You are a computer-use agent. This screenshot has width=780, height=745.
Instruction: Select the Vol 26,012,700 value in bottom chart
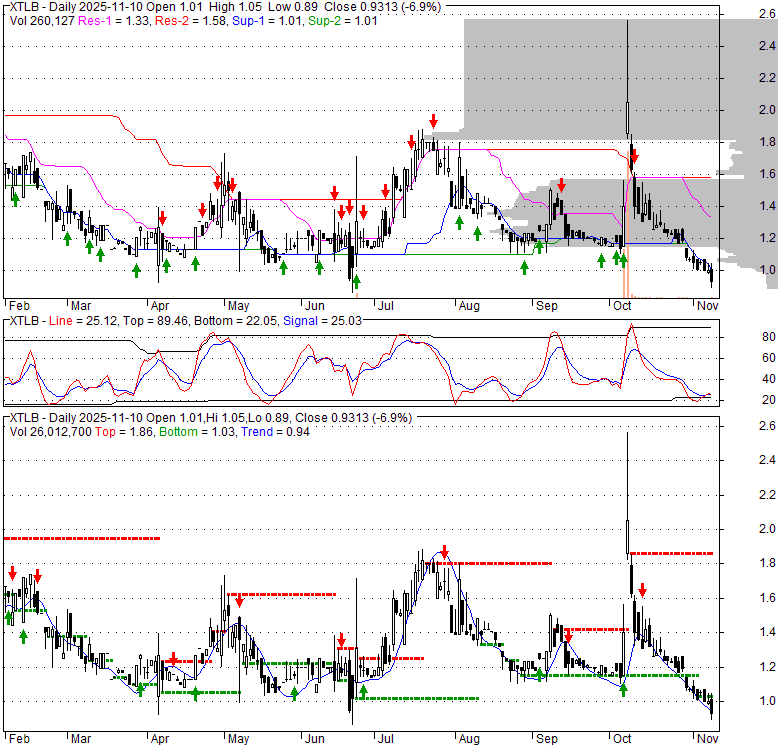click(x=50, y=432)
